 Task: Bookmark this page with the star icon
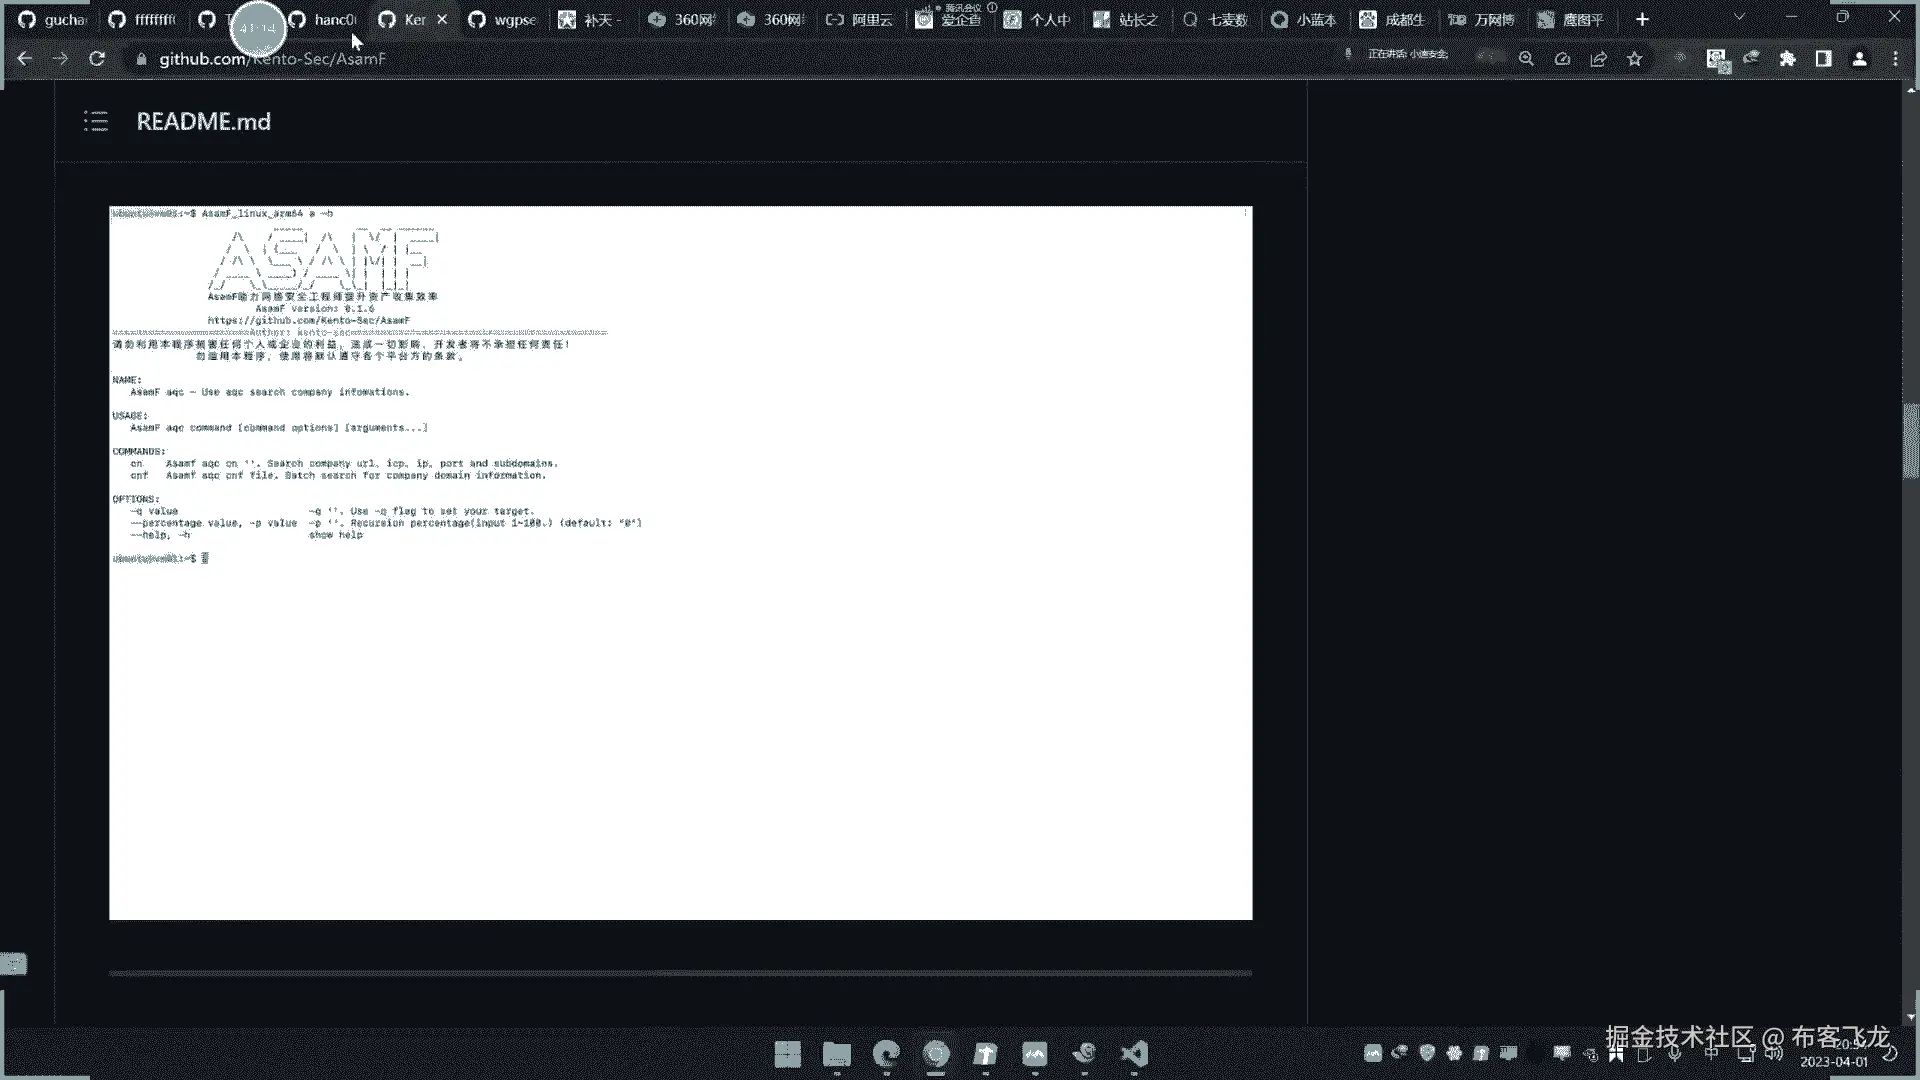pyautogui.click(x=1635, y=59)
